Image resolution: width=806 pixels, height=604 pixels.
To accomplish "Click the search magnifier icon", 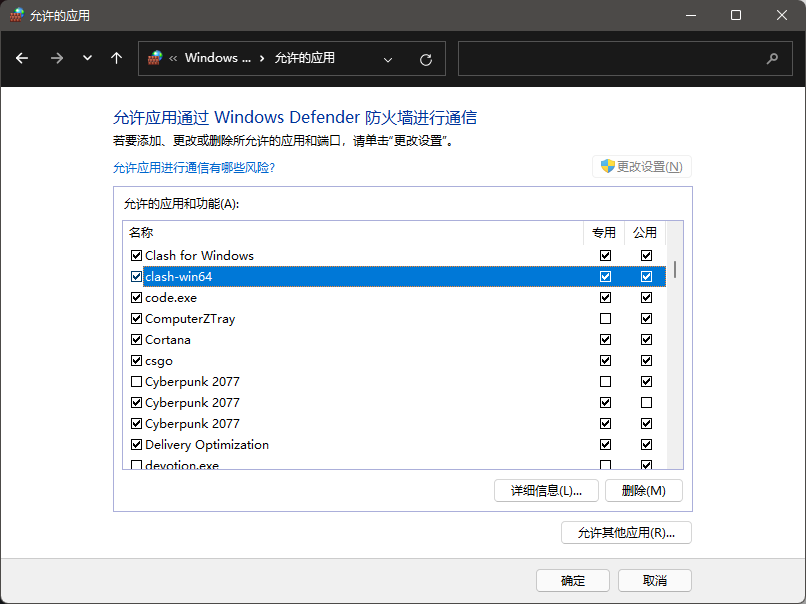I will click(772, 59).
